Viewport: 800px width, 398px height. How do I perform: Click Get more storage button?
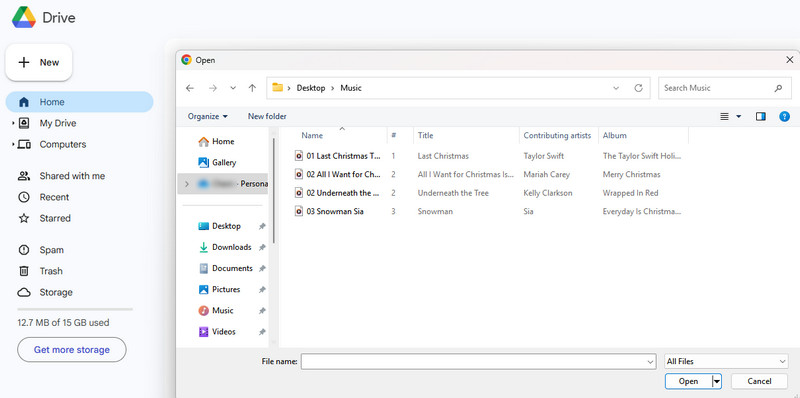click(72, 350)
